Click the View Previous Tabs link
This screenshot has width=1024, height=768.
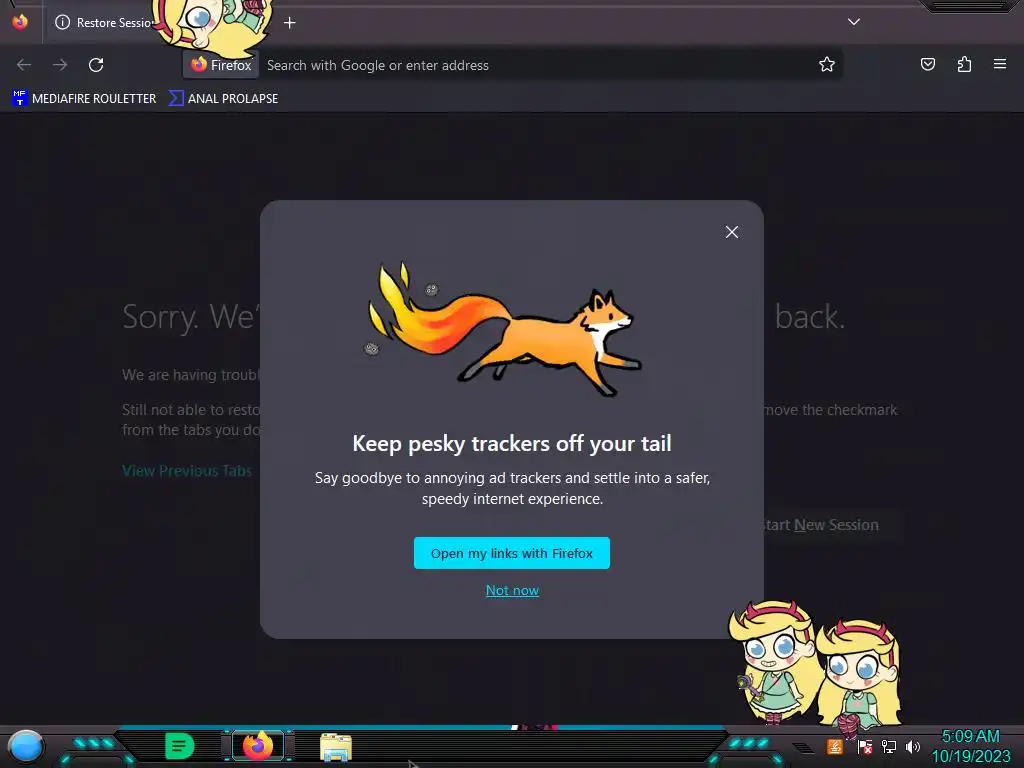click(187, 471)
